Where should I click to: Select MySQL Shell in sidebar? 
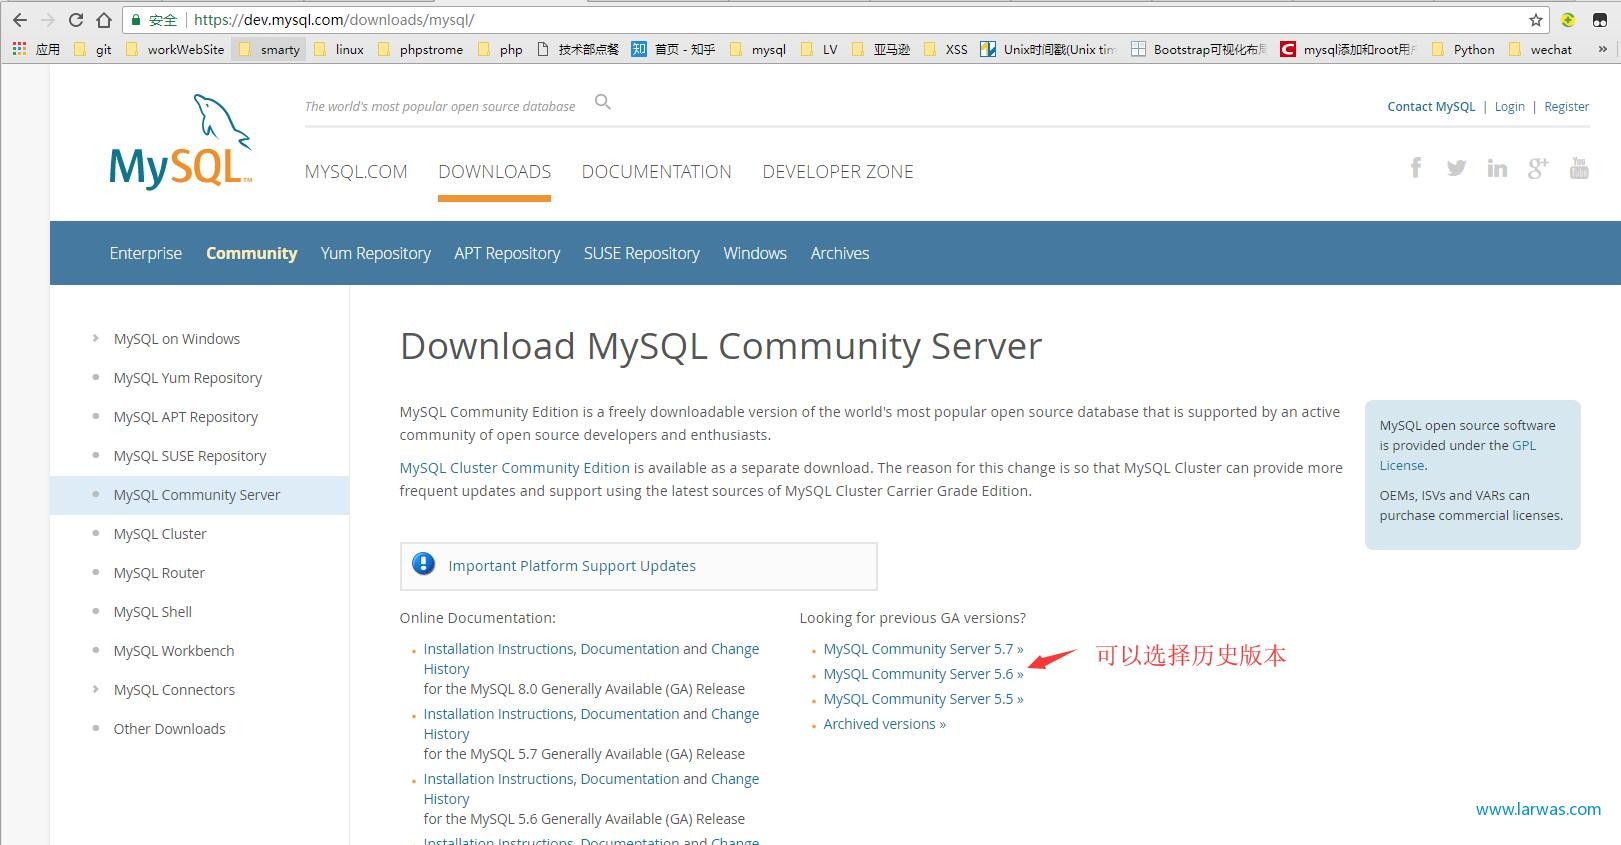153,612
